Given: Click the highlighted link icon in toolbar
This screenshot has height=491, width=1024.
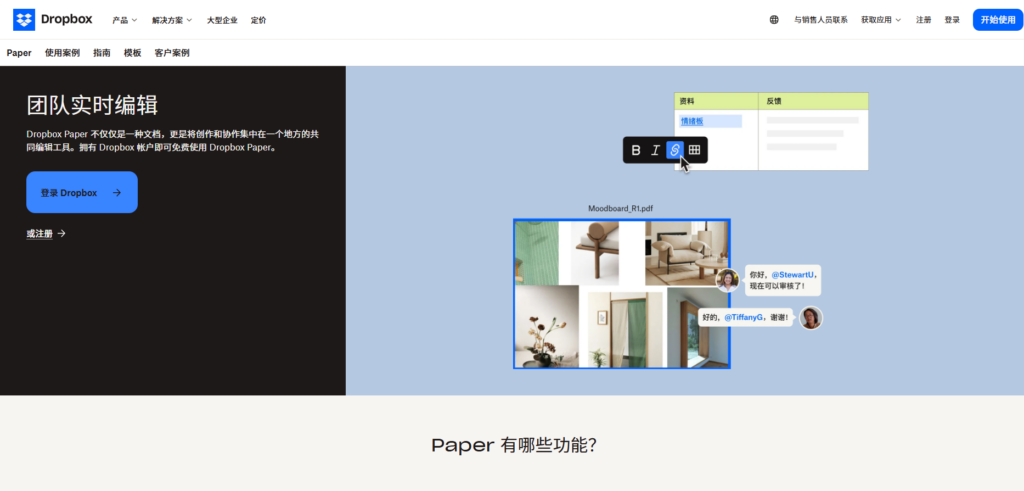Looking at the screenshot, I should coord(675,150).
